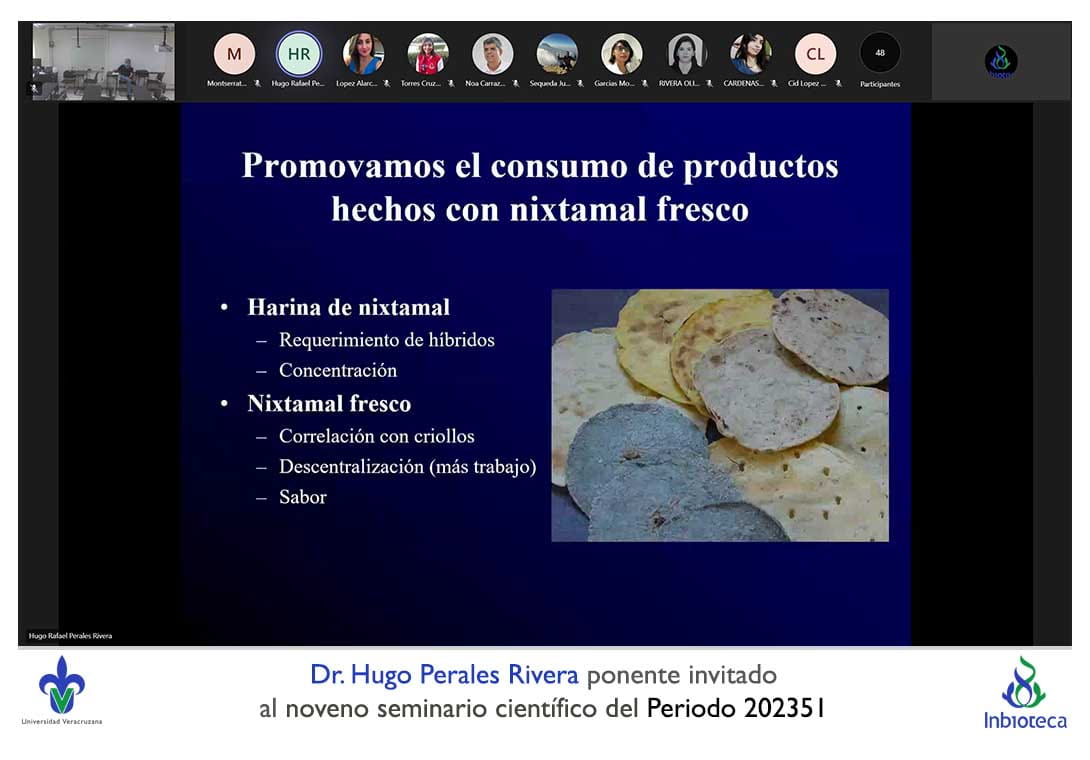The image size is (1090, 760).
Task: Click the Inbioteca logo in footer
Action: click(1024, 693)
